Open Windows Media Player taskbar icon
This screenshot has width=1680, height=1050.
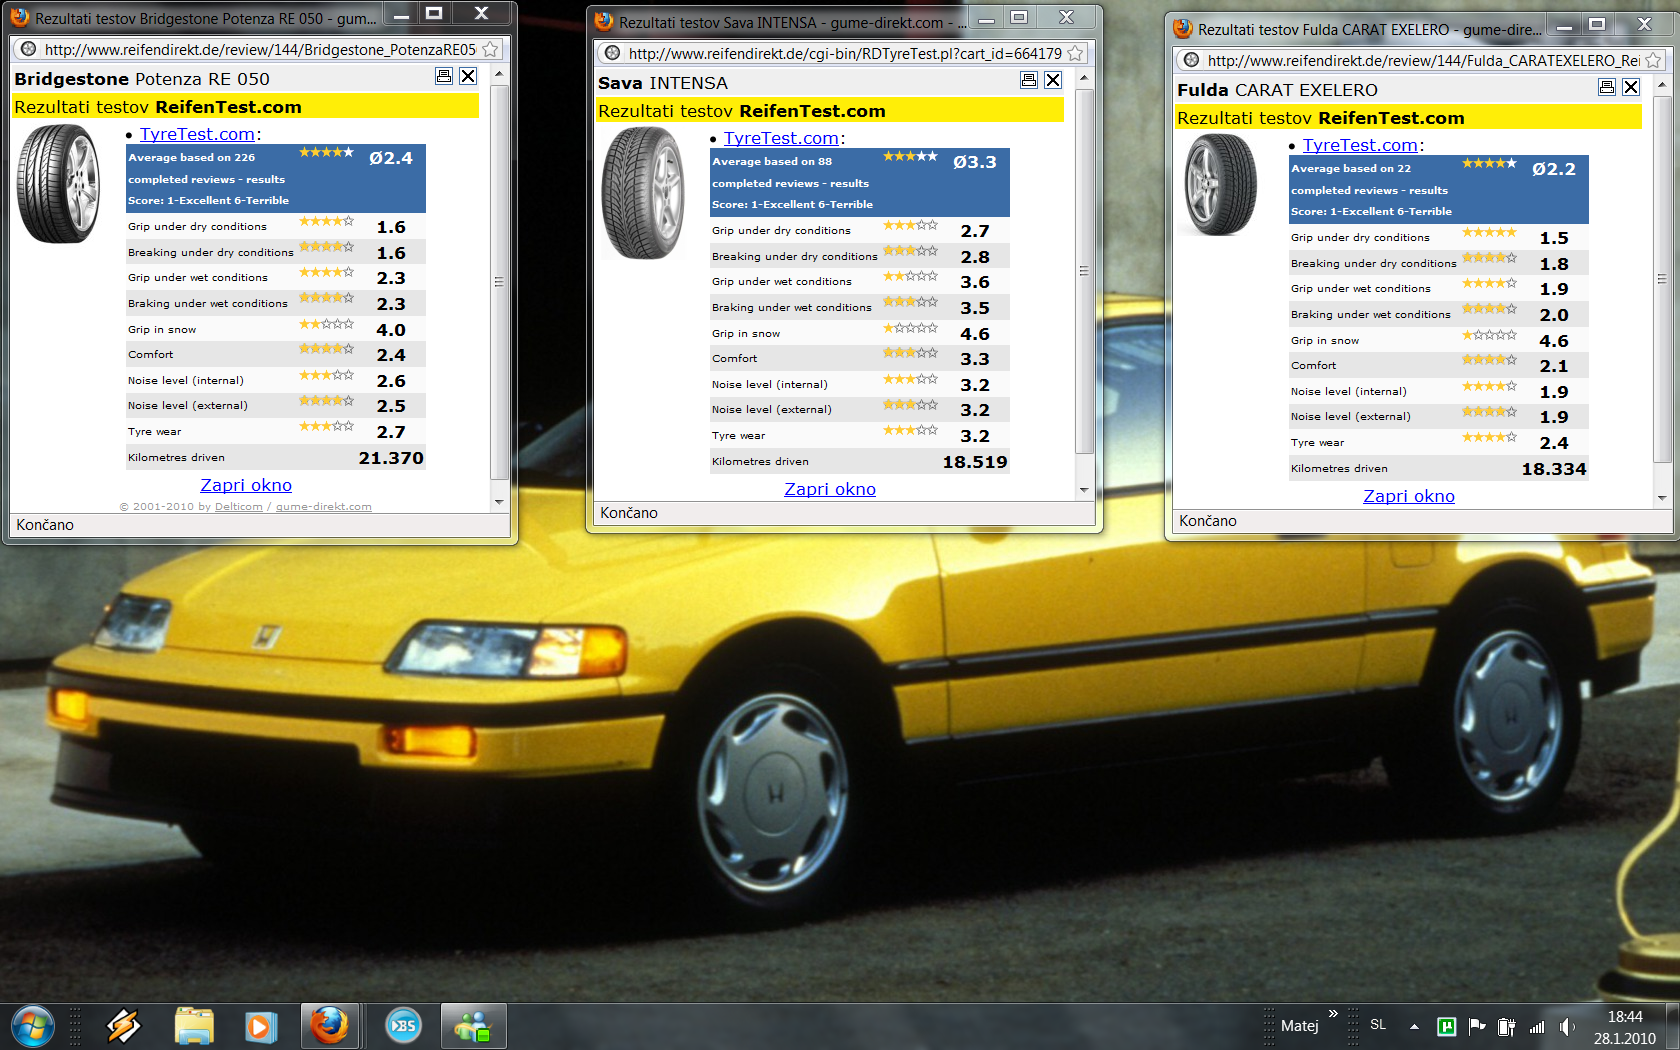tap(261, 1026)
